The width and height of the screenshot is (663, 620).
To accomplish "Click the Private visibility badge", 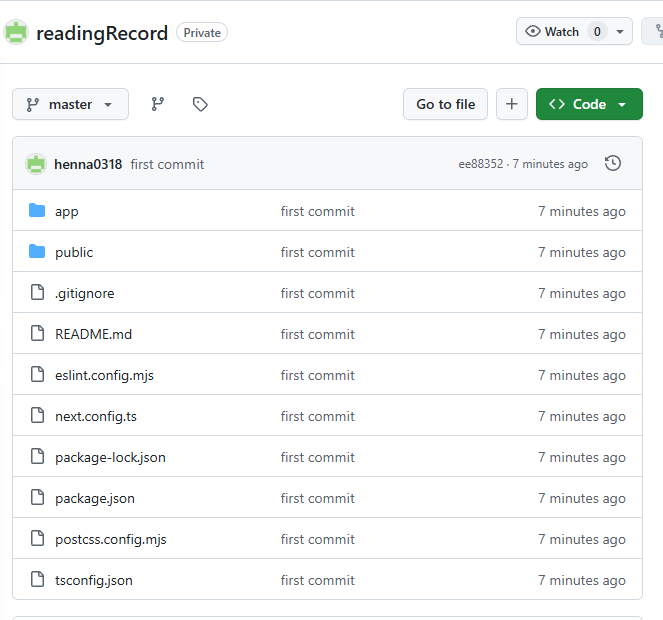I will pyautogui.click(x=202, y=33).
